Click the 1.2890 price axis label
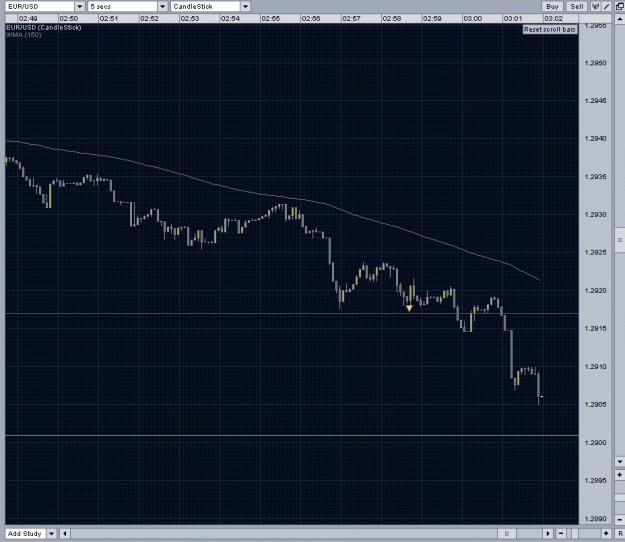625x542 pixels. pos(596,518)
